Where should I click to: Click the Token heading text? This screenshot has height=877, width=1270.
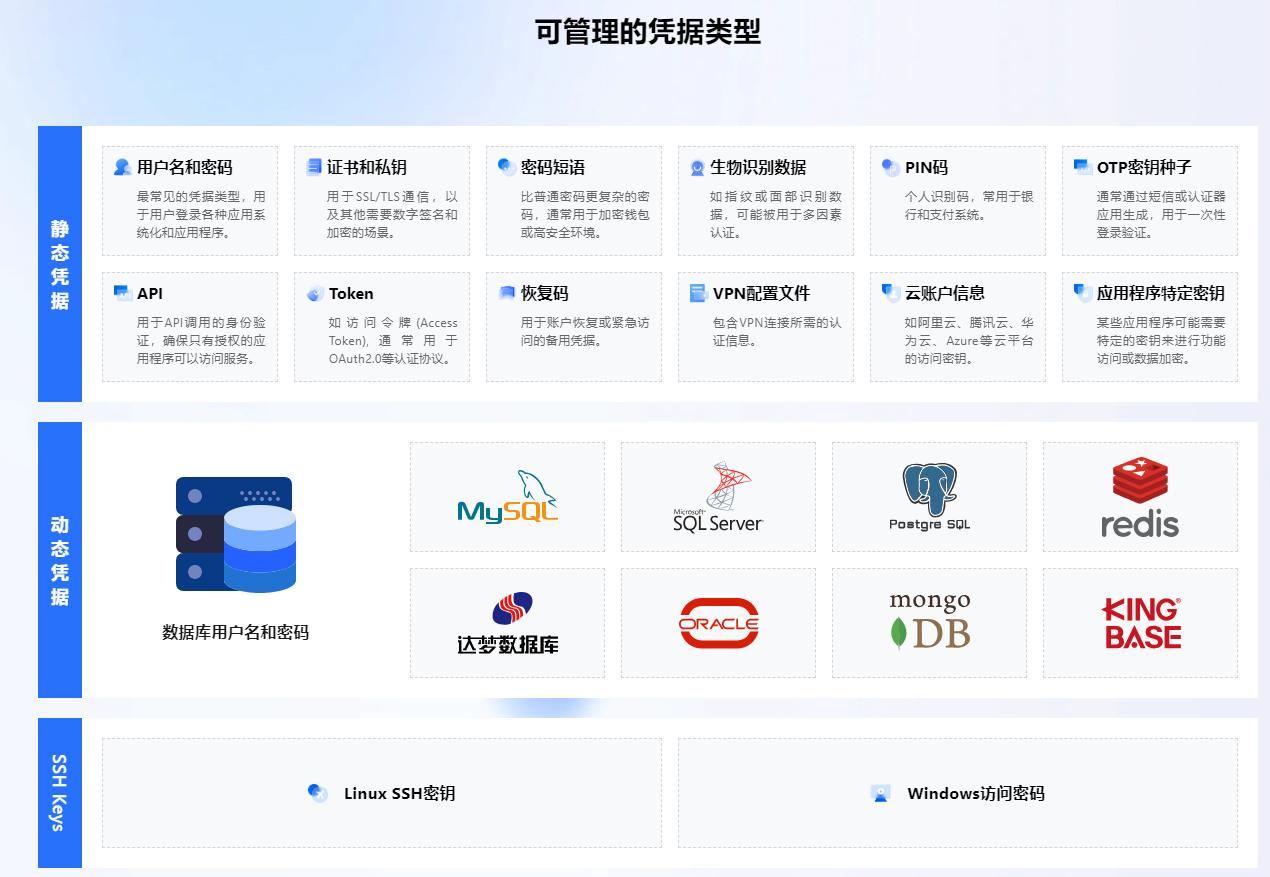(351, 293)
